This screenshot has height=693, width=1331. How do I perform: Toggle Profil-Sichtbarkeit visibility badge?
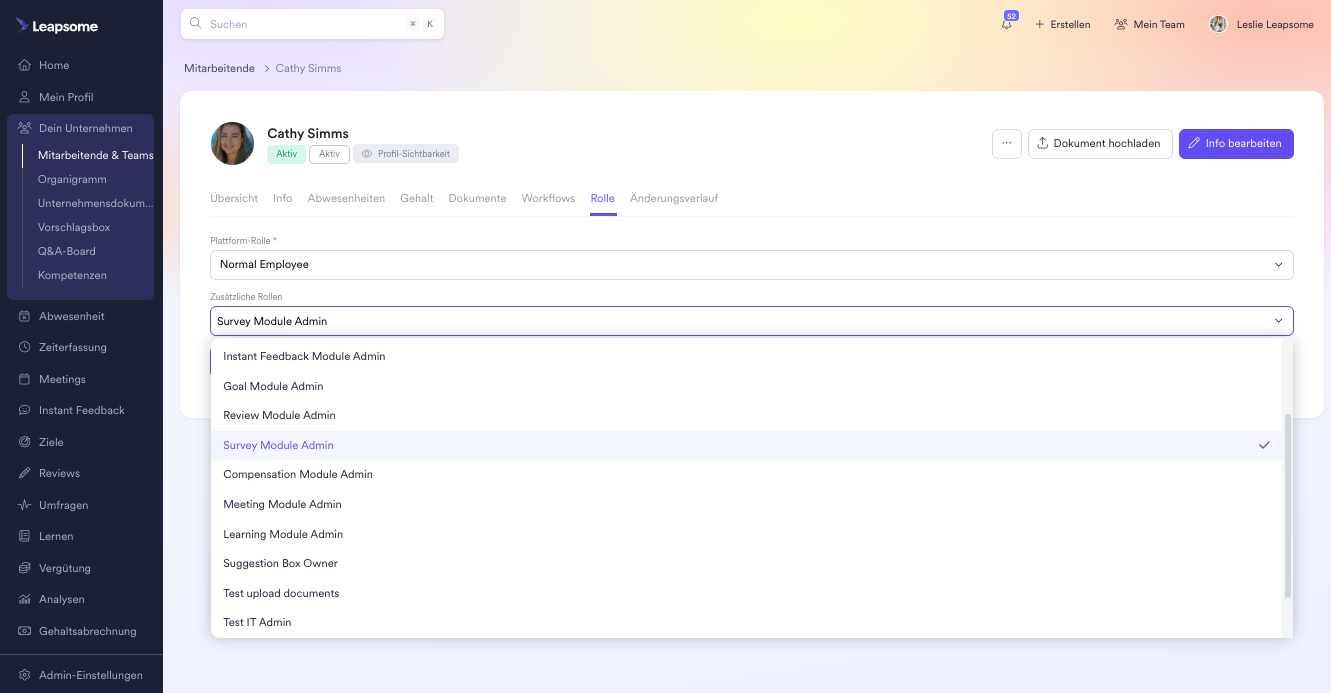406,154
